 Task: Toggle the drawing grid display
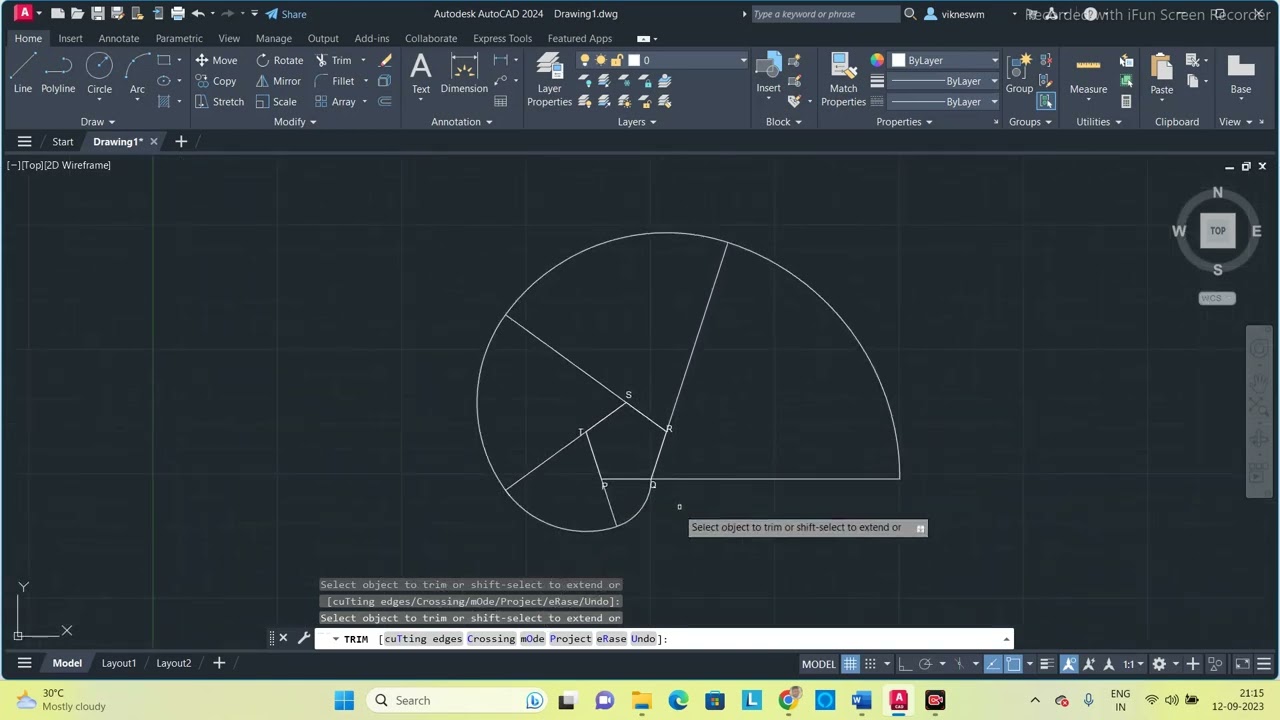pos(850,664)
